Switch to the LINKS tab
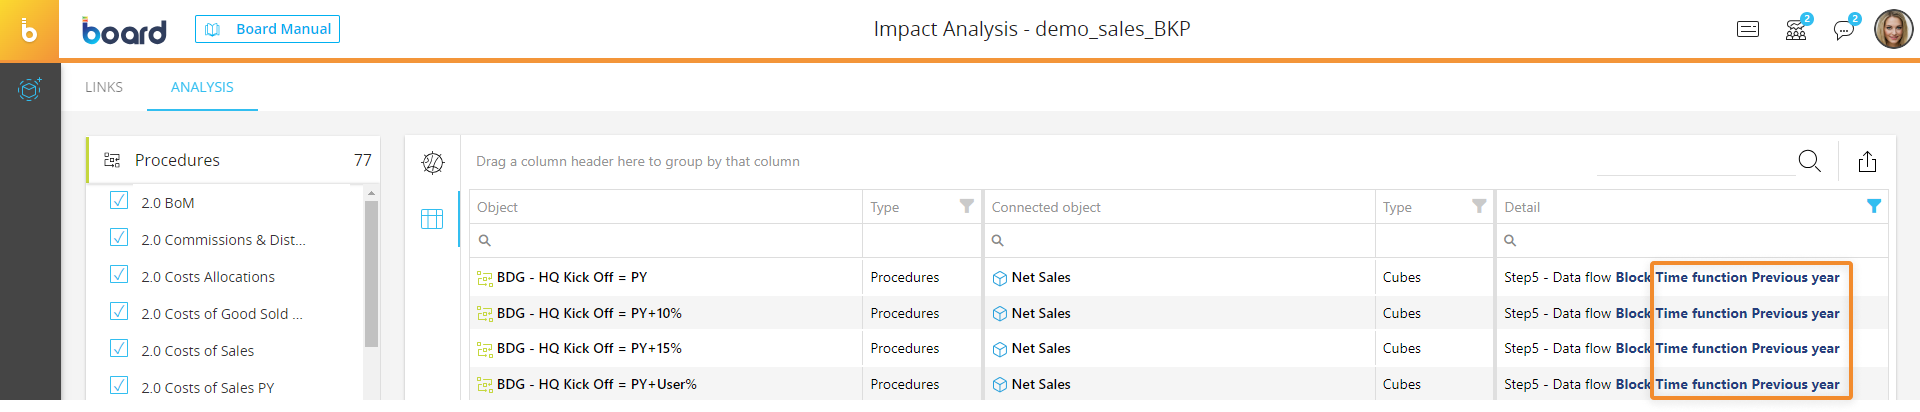 tap(104, 87)
